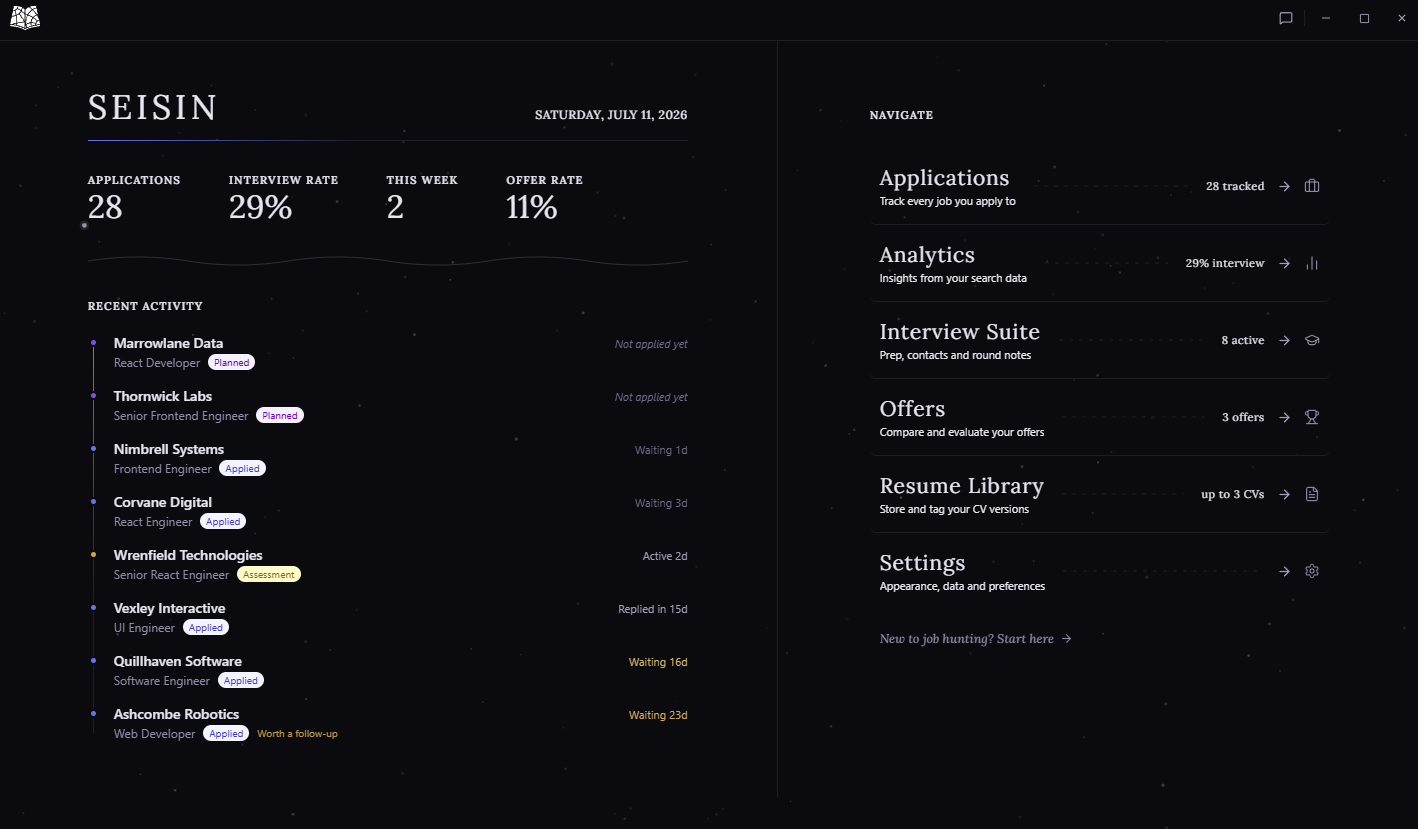Viewport: 1418px width, 829px height.
Task: Click the Applied badge for Web Developer
Action: [x=226, y=734]
